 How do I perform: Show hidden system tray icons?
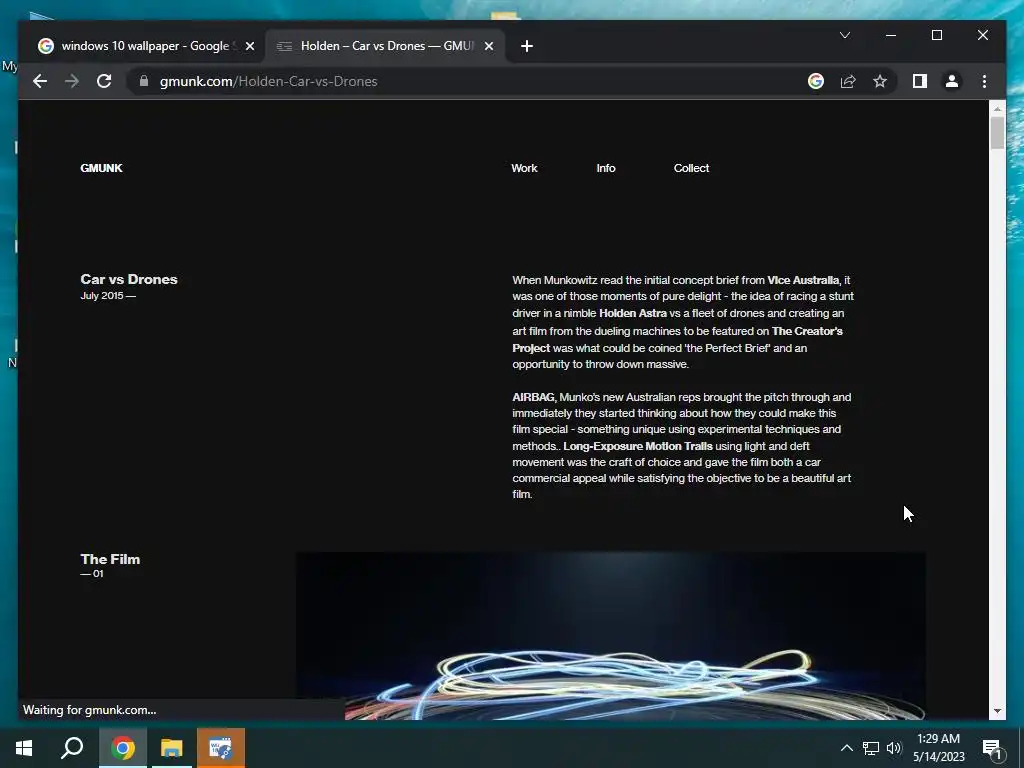(x=846, y=748)
